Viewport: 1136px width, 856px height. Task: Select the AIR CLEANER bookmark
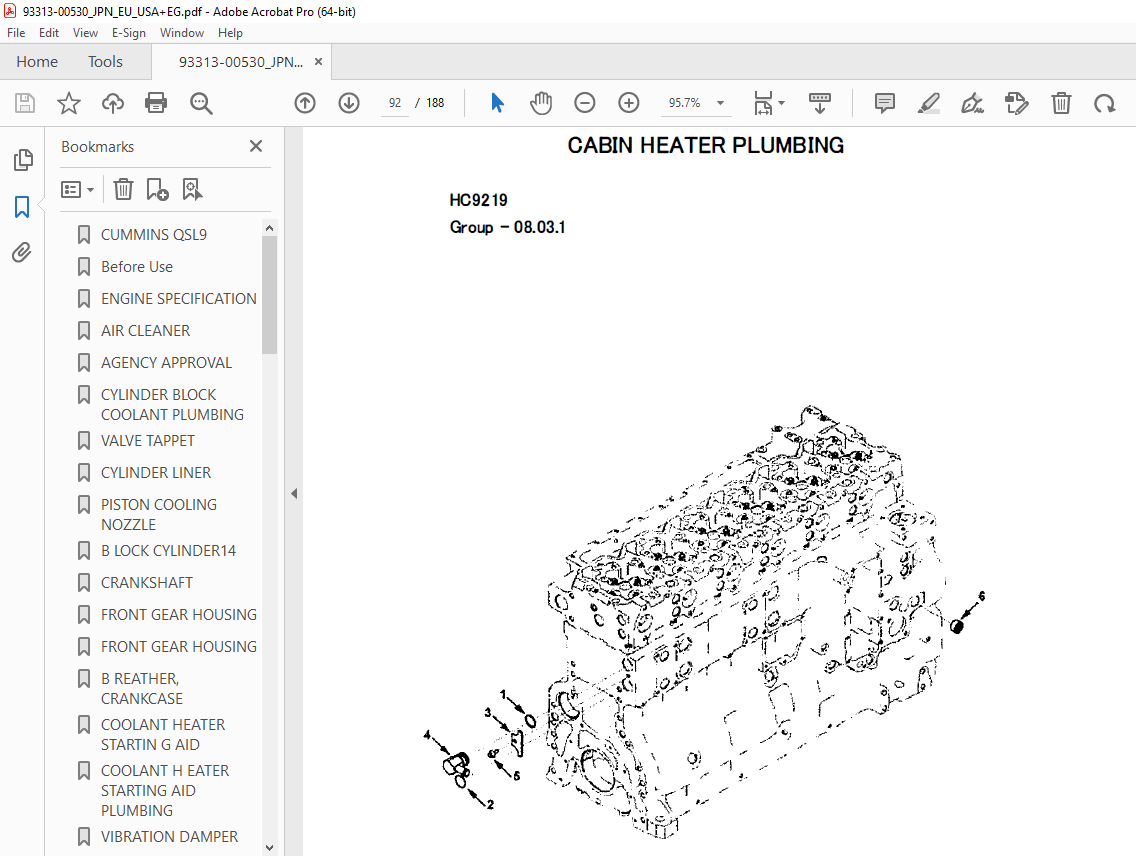click(145, 330)
